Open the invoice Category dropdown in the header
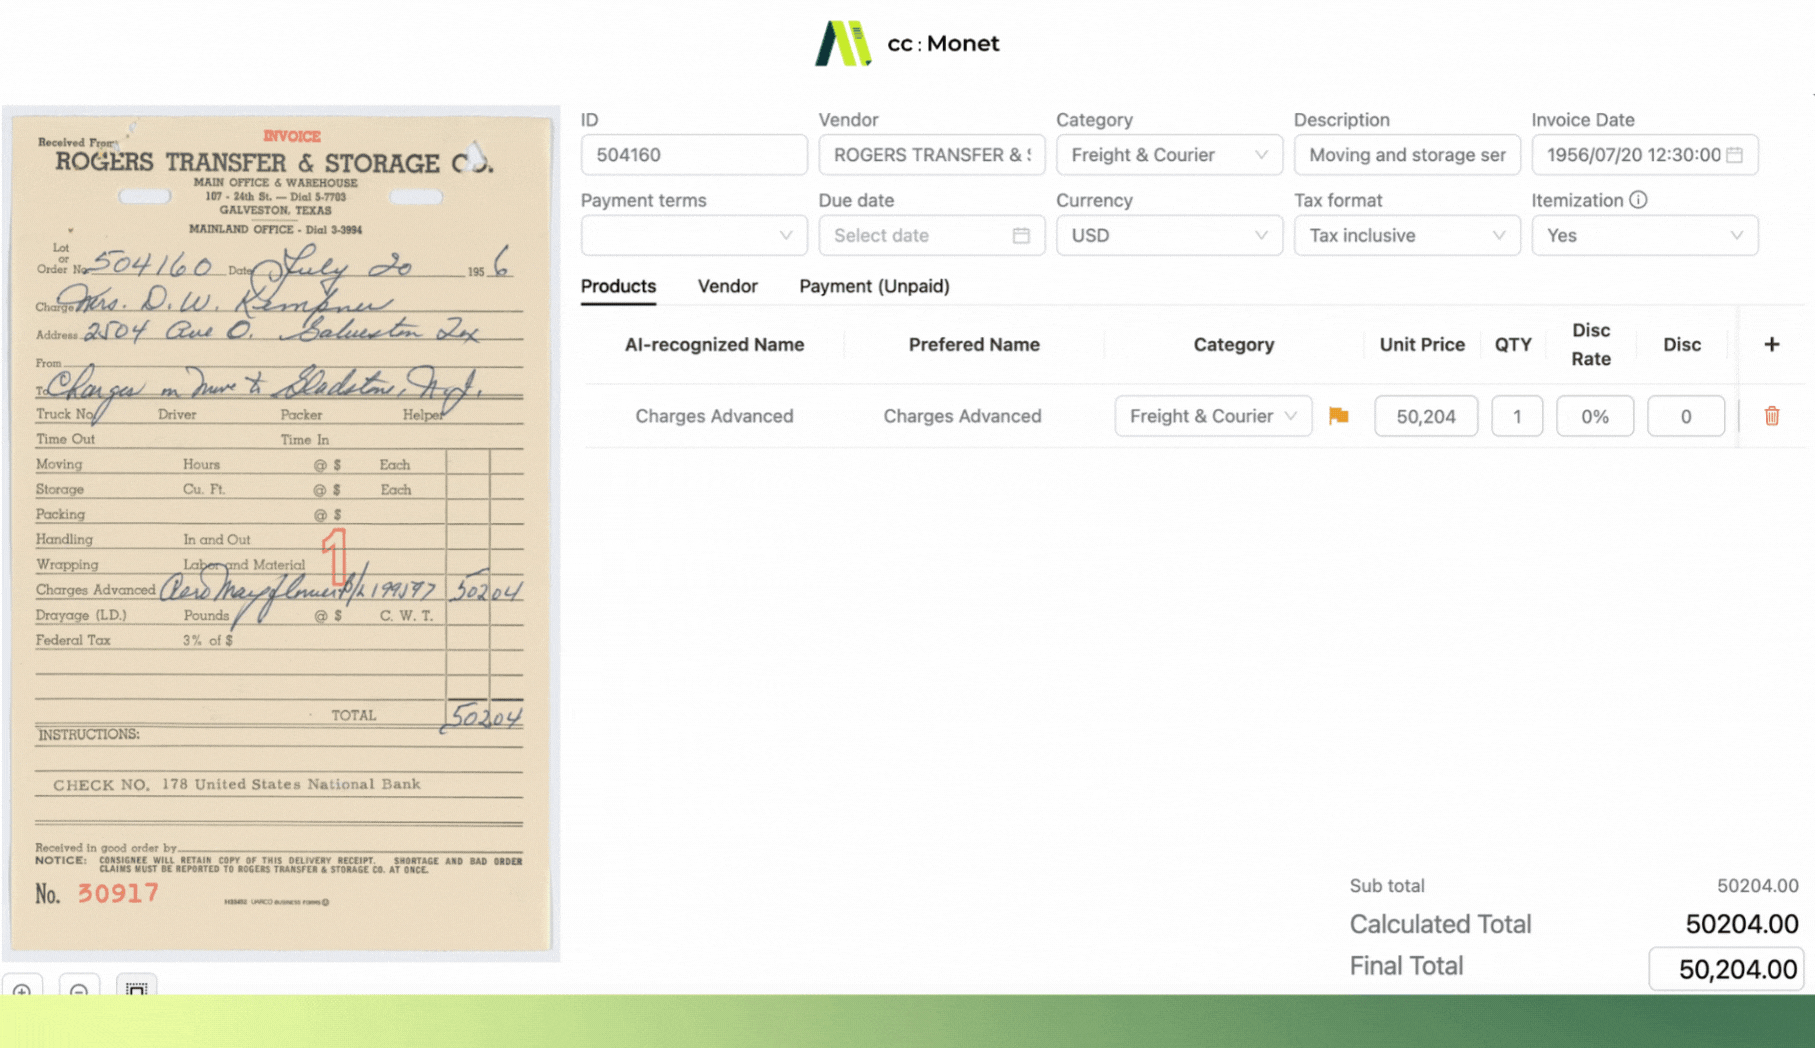 [x=1169, y=155]
